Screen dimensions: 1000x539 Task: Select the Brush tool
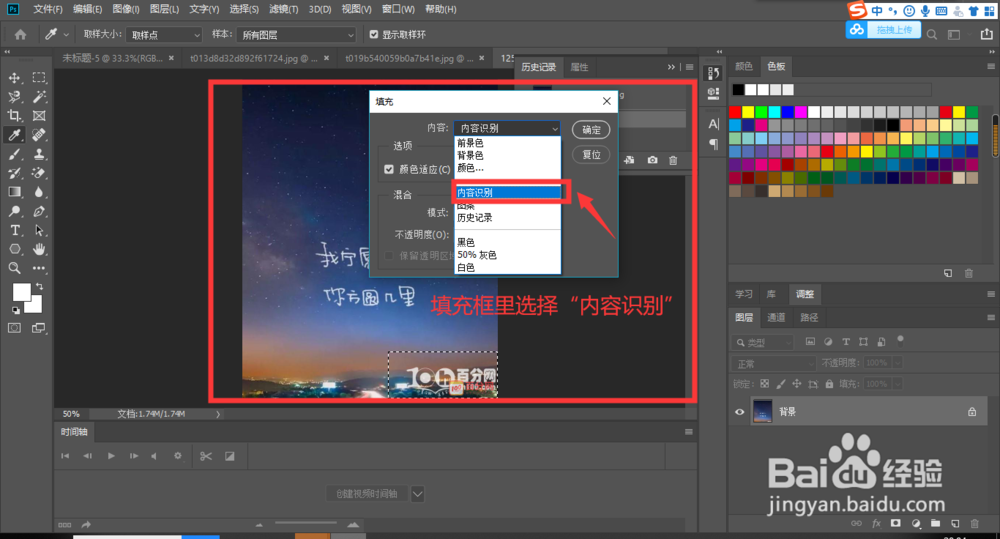coord(14,154)
